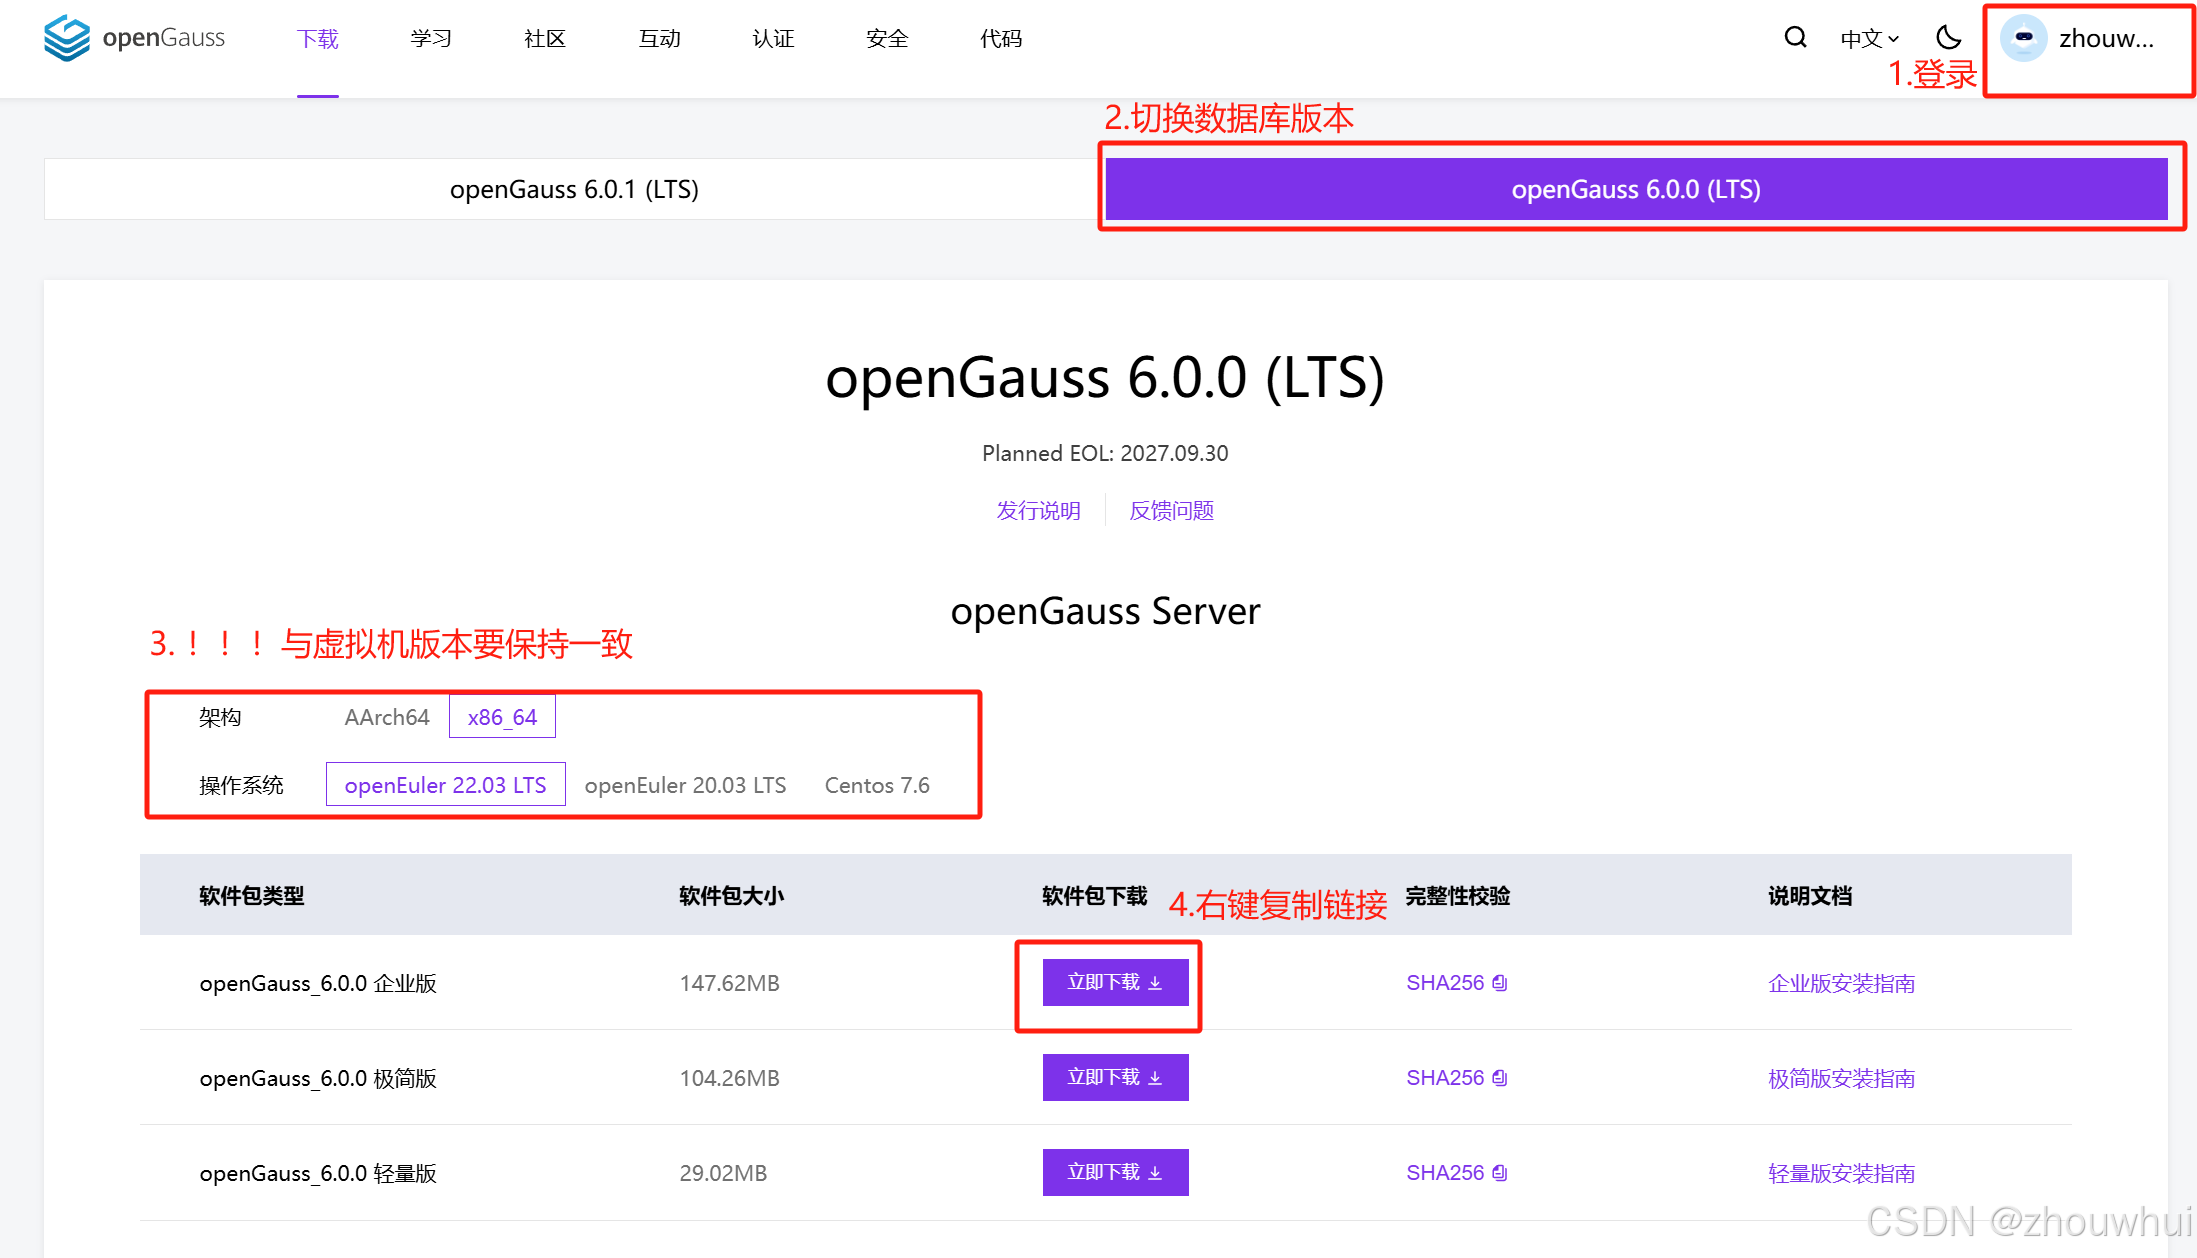Viewport: 2197px width, 1258px height.
Task: Select the openGauss 6.0.0 (LTS) tab
Action: pyautogui.click(x=1636, y=189)
